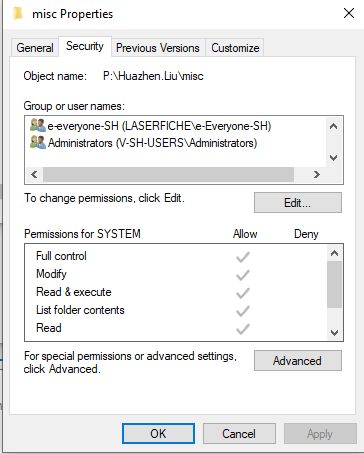This screenshot has width=364, height=454.
Task: Click Modify Allow checkmark
Action: point(243,275)
